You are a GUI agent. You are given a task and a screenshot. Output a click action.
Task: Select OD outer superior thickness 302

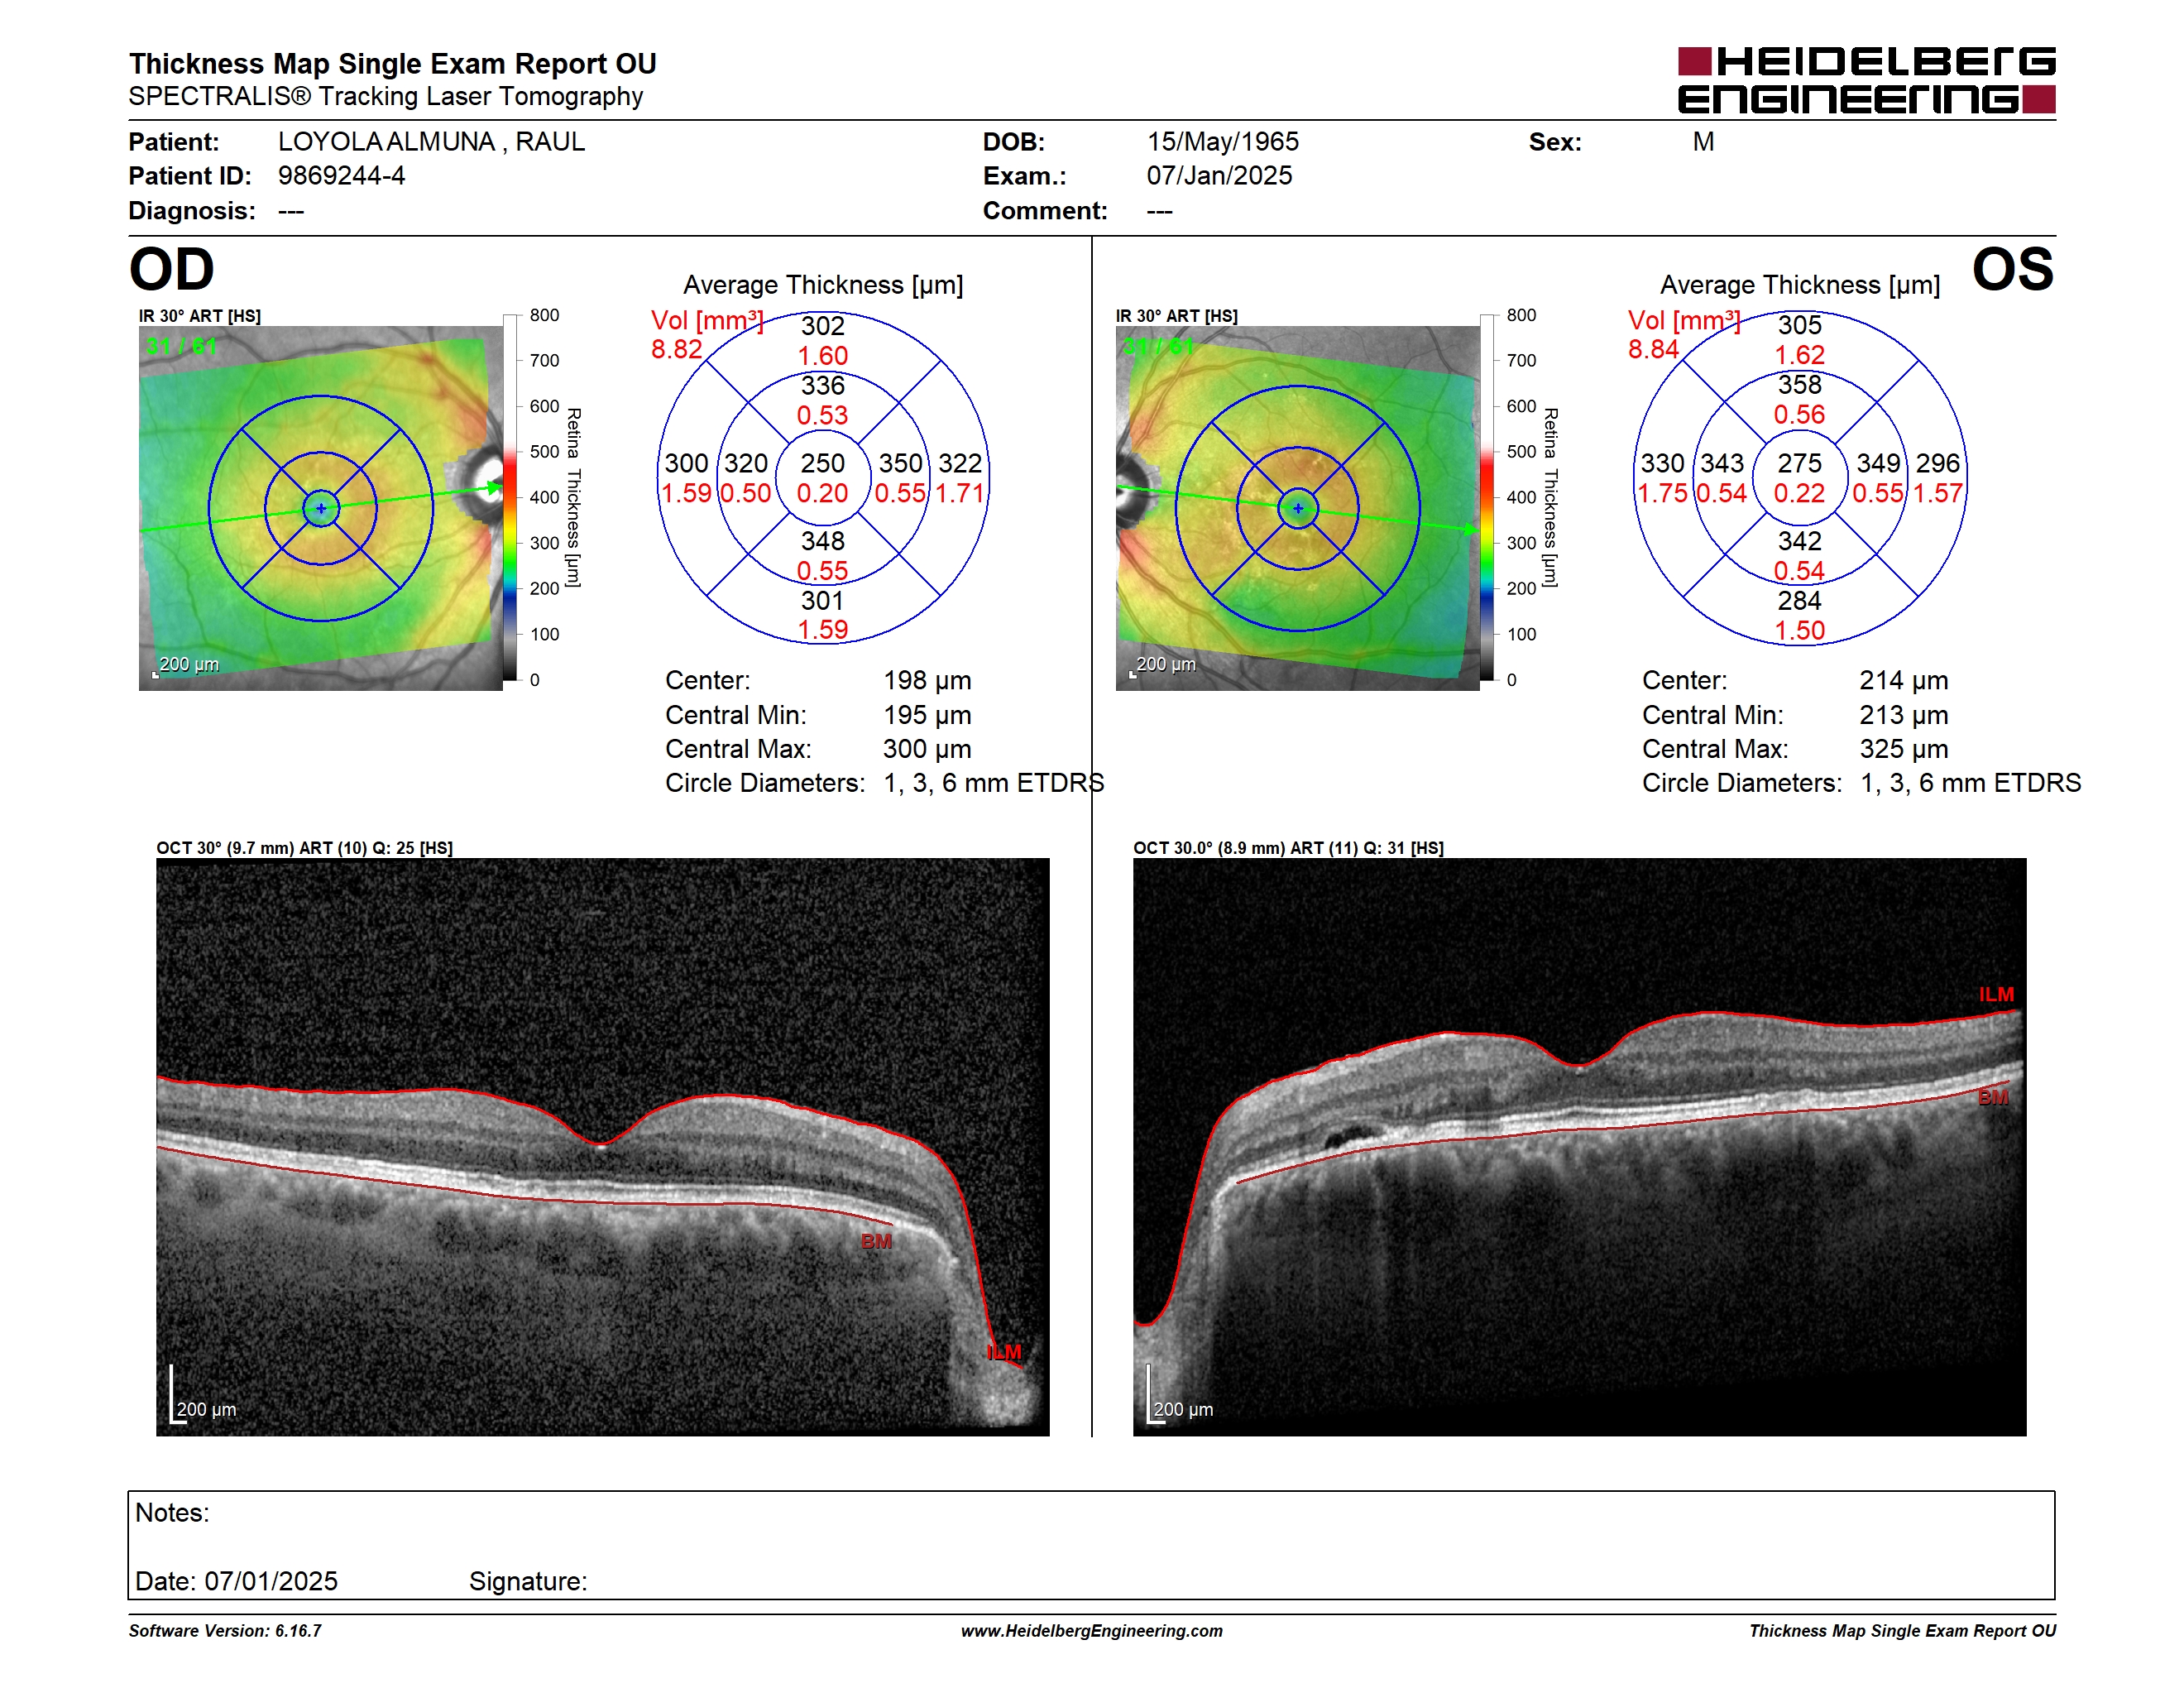click(823, 326)
